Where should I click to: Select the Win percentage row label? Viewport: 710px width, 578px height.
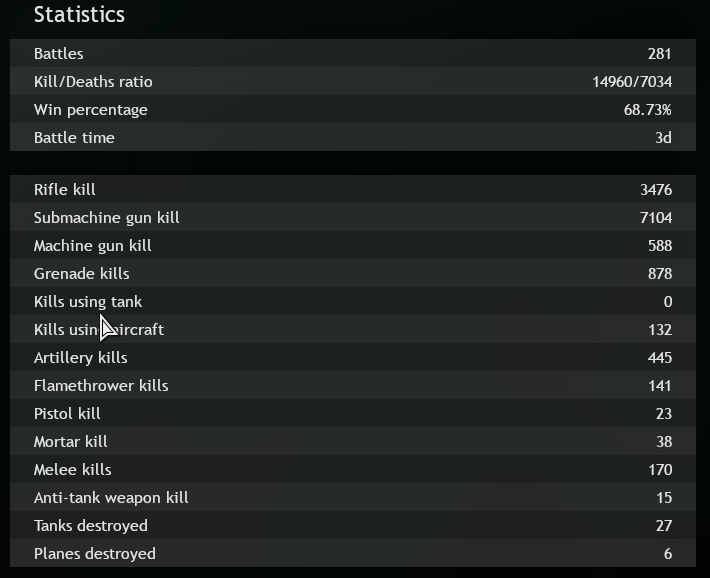(90, 110)
